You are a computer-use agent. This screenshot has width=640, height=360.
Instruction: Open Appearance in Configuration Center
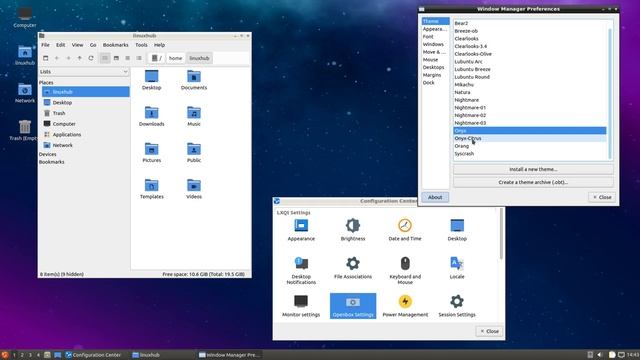(x=301, y=230)
